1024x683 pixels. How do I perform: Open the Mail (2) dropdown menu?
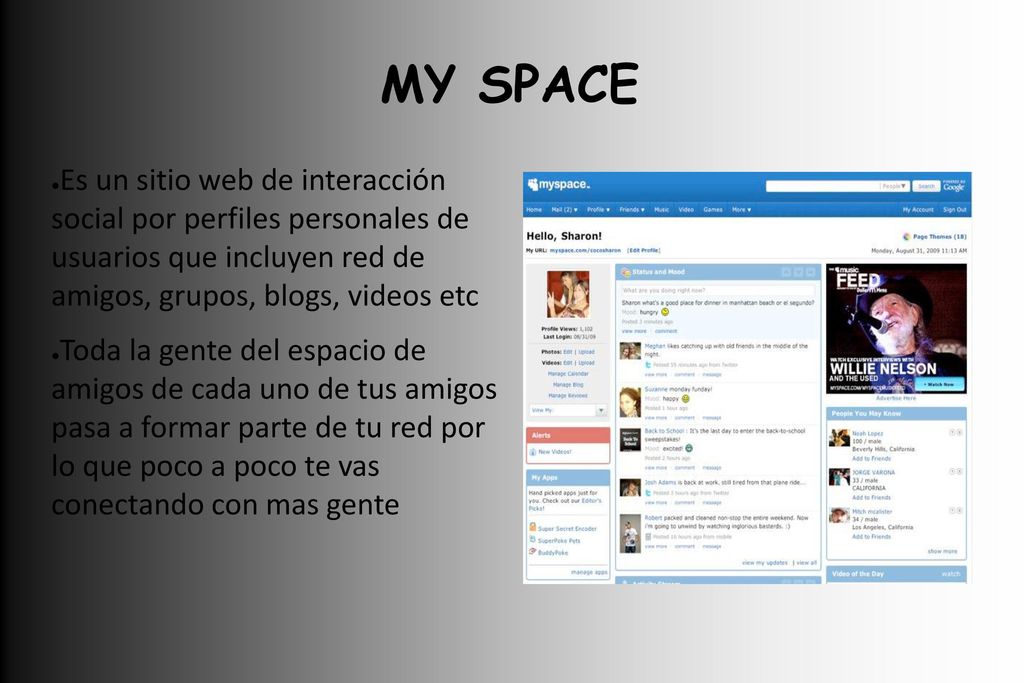[564, 210]
